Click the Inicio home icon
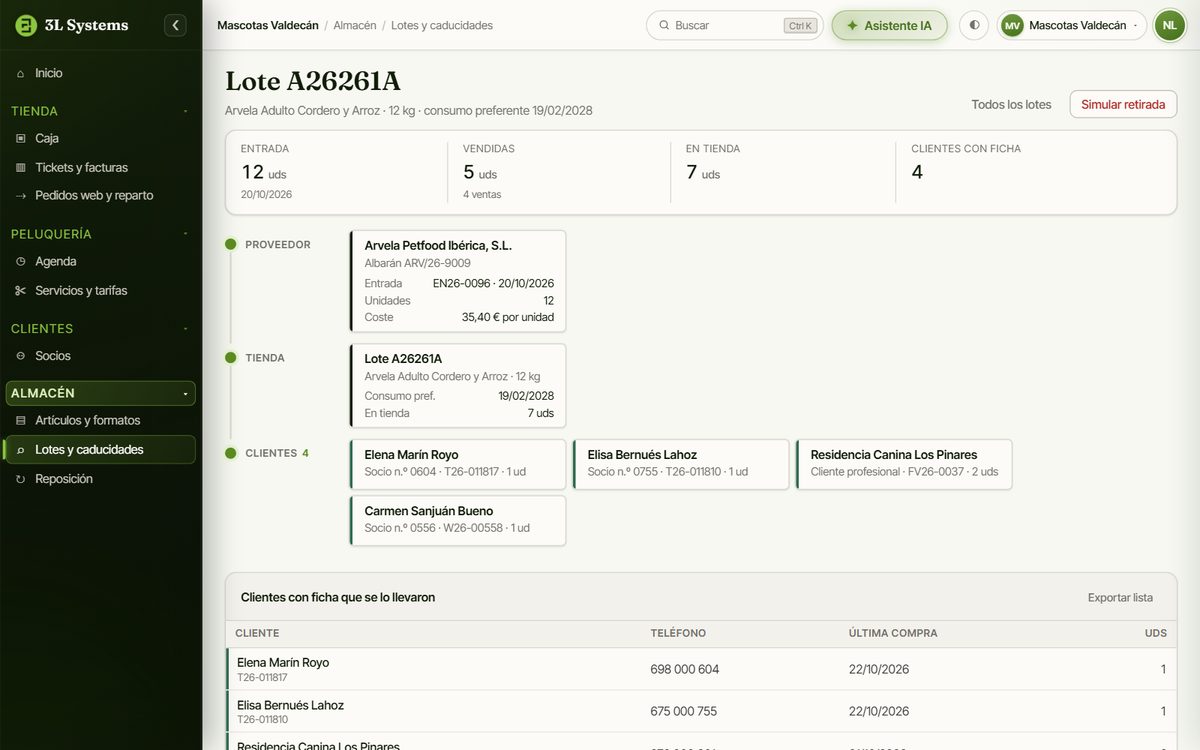This screenshot has width=1200, height=750. pyautogui.click(x=21, y=73)
